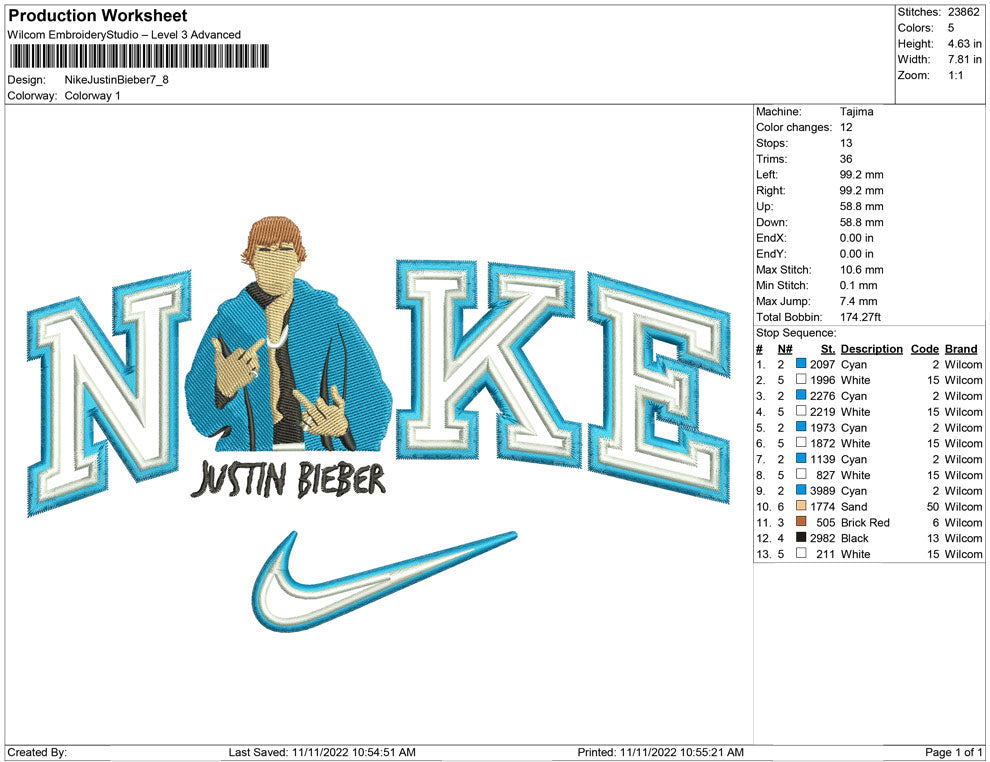The height and width of the screenshot is (762, 990).
Task: Click stitch count 1973 in row 5
Action: pos(823,427)
